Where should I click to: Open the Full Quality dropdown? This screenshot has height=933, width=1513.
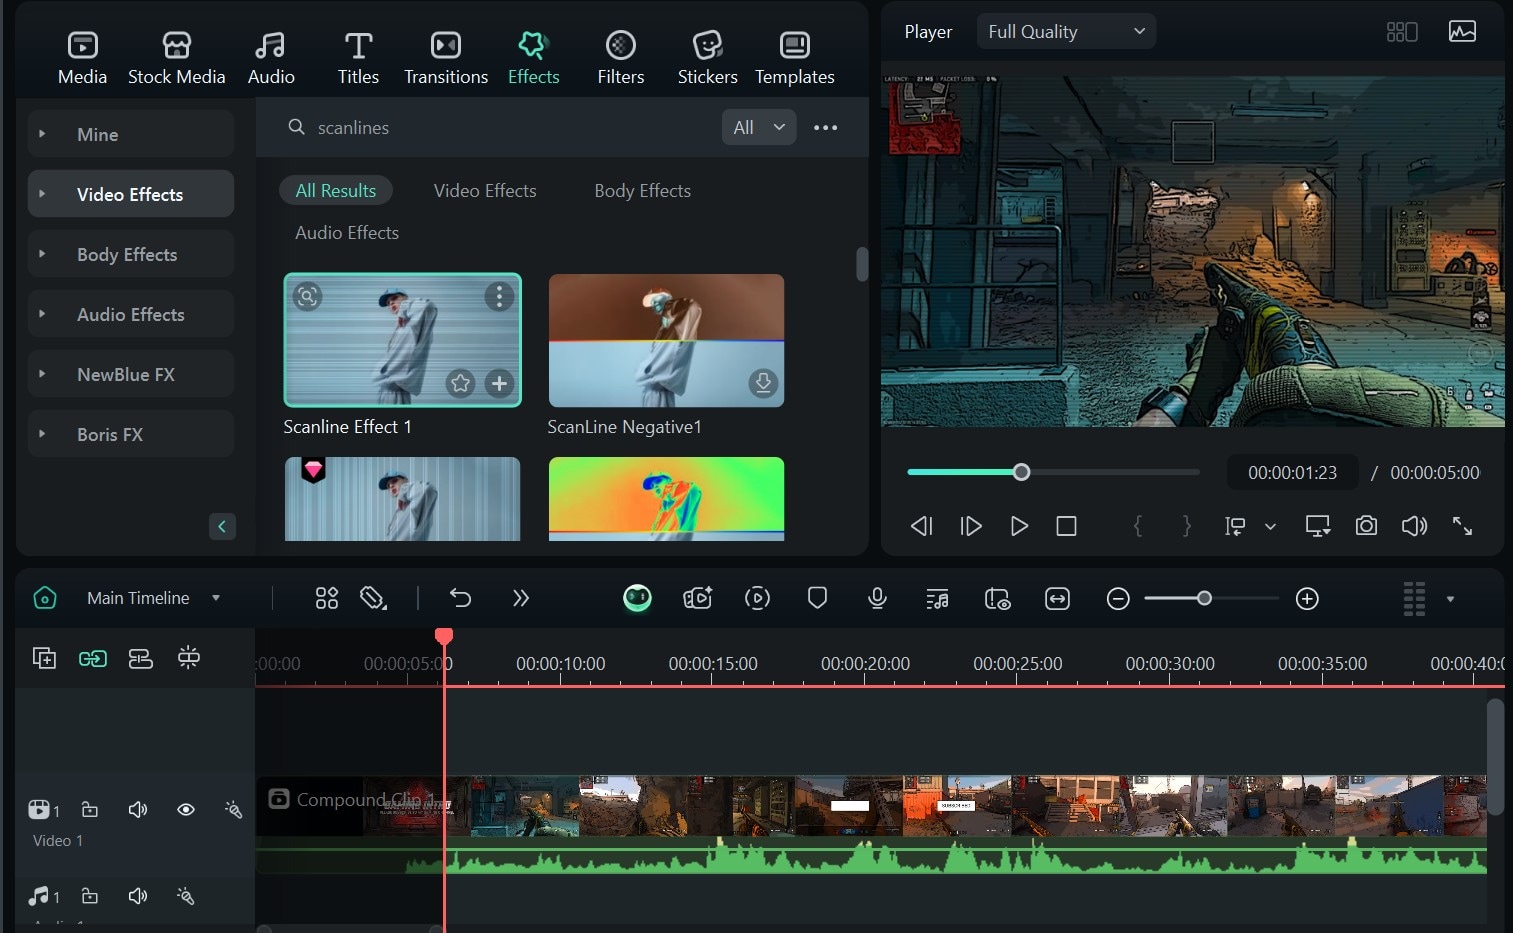[x=1066, y=31]
